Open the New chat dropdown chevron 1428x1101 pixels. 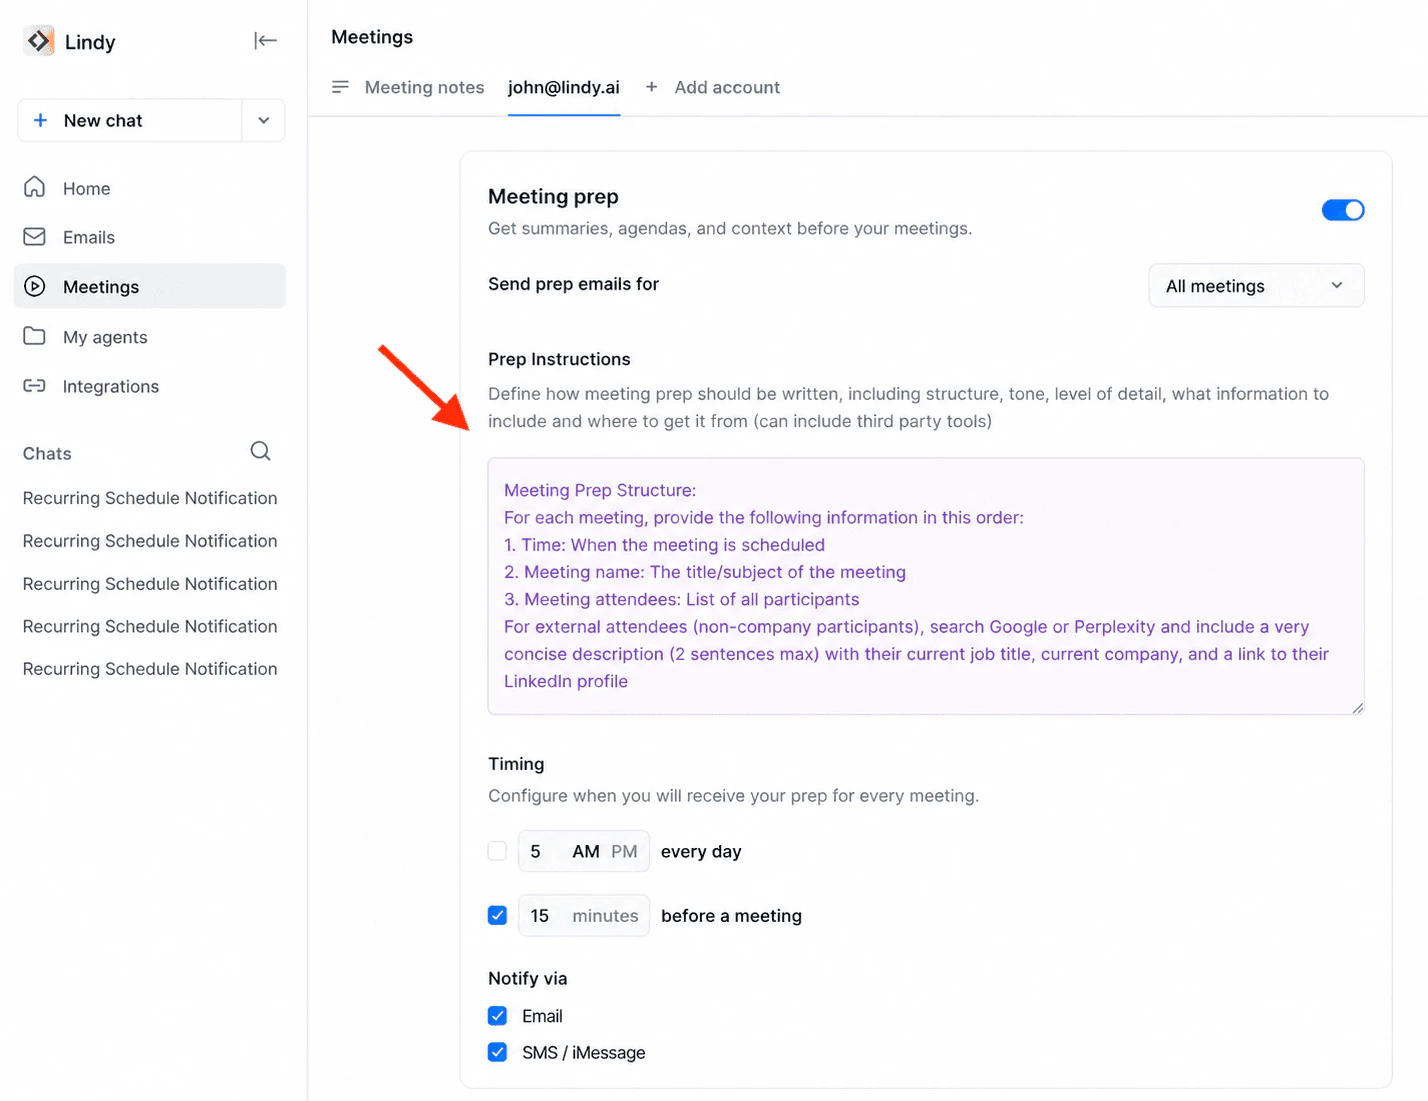264,121
